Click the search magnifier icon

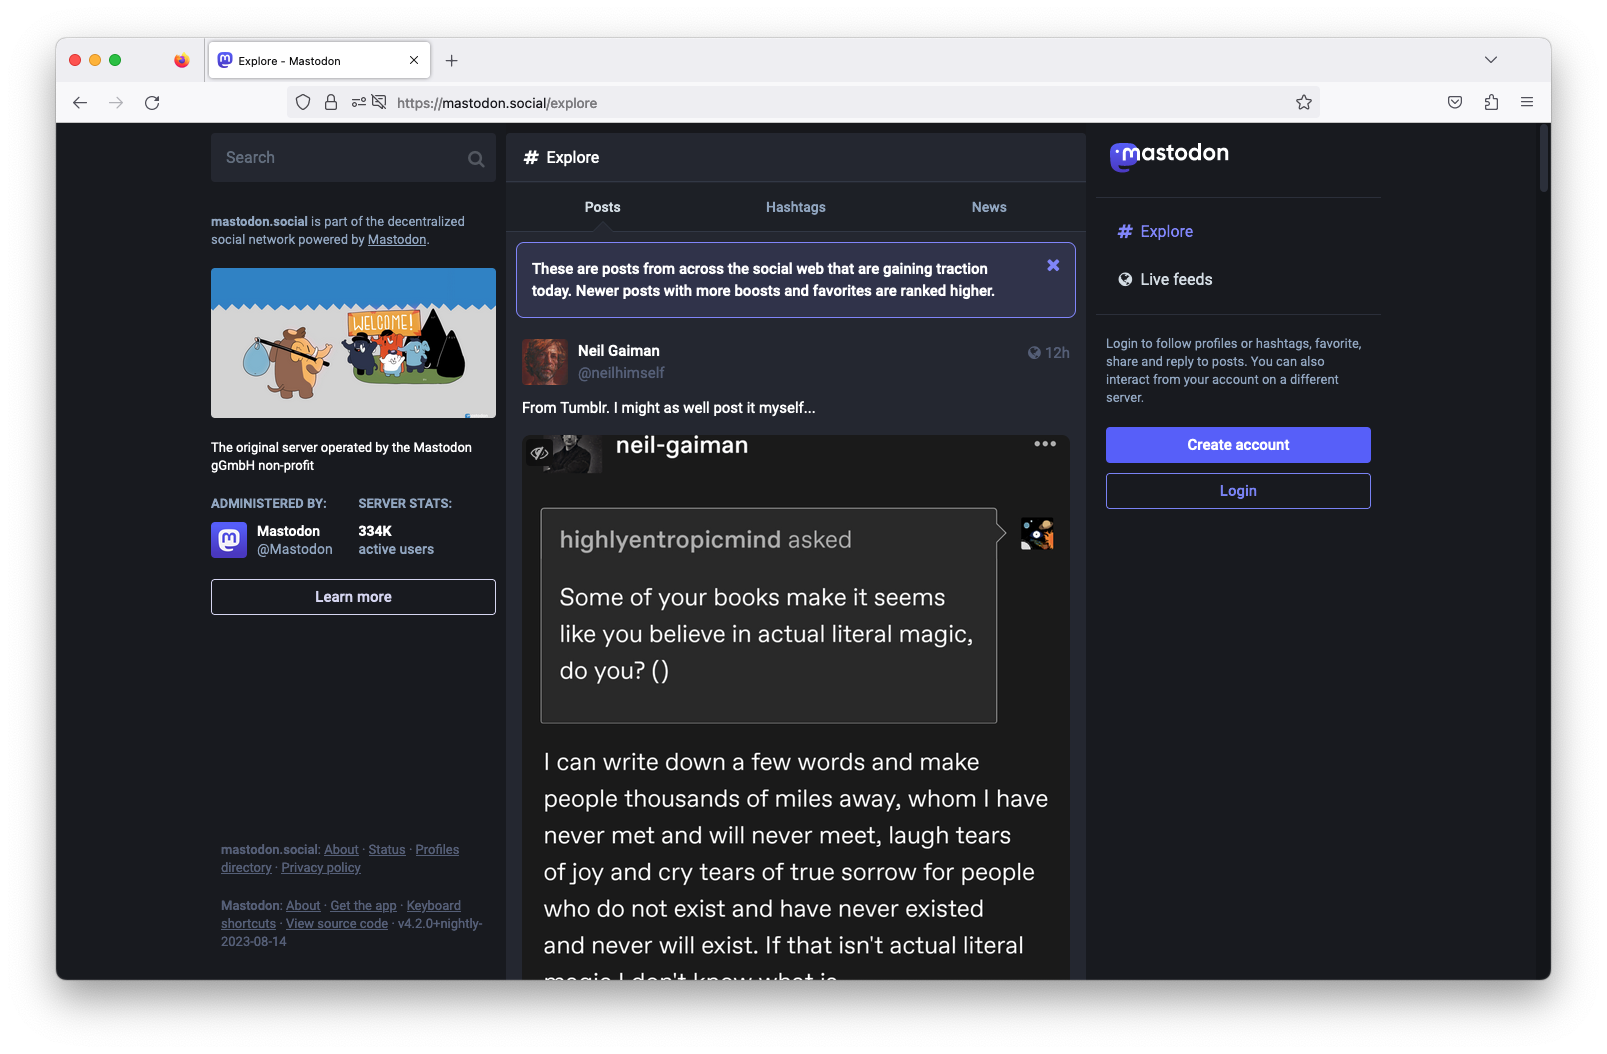[476, 158]
